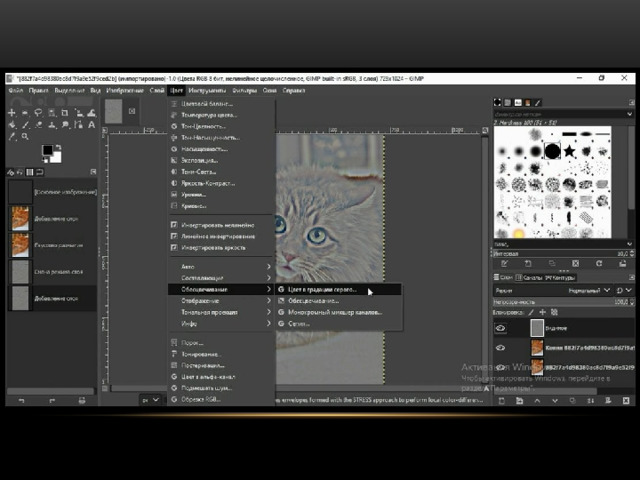Viewport: 640px width, 480px height.
Task: Expand the Авто submenu
Action: tap(221, 267)
